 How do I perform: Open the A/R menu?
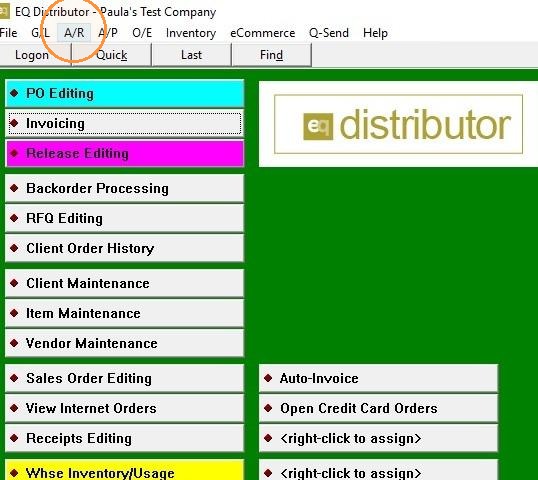point(74,33)
